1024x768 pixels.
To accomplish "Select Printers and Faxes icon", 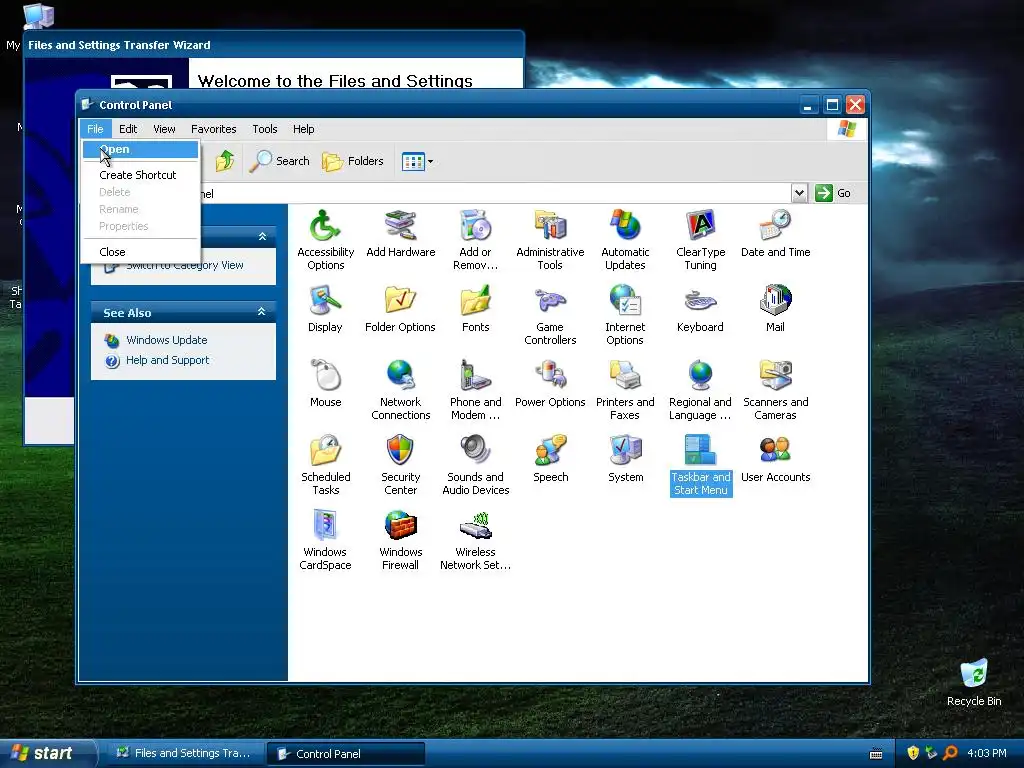I will point(625,389).
